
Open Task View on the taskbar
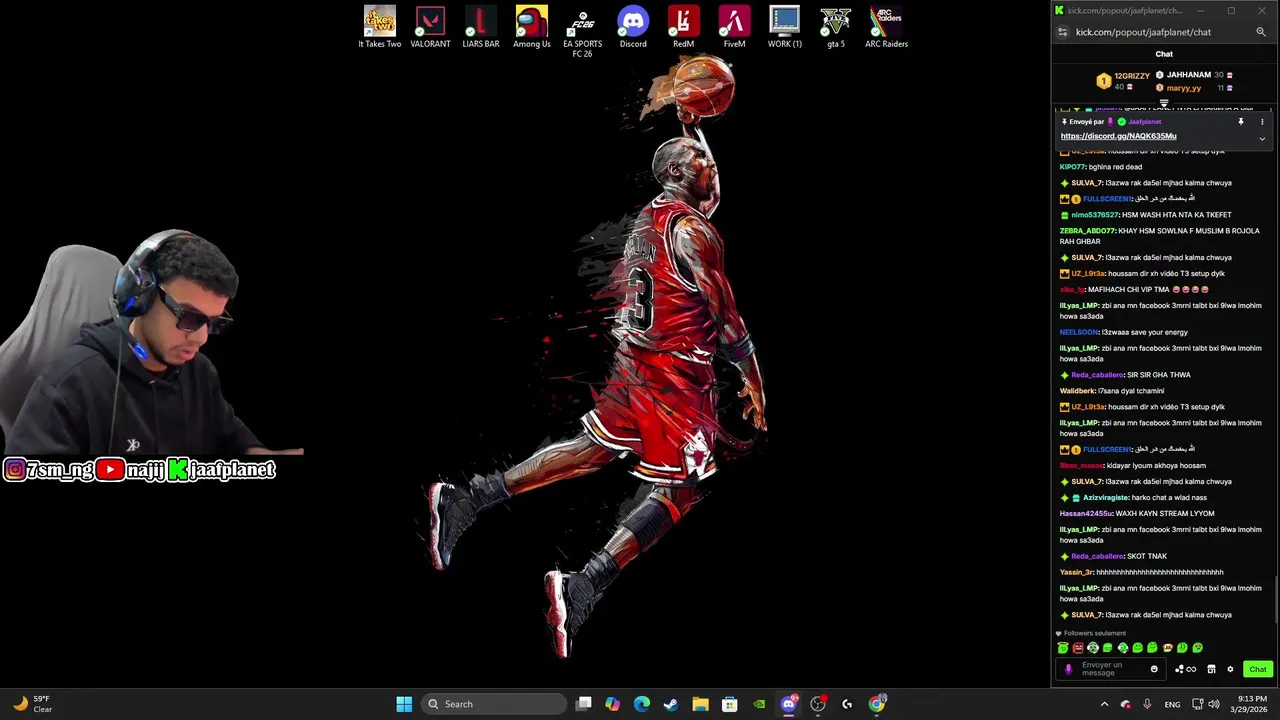[584, 704]
